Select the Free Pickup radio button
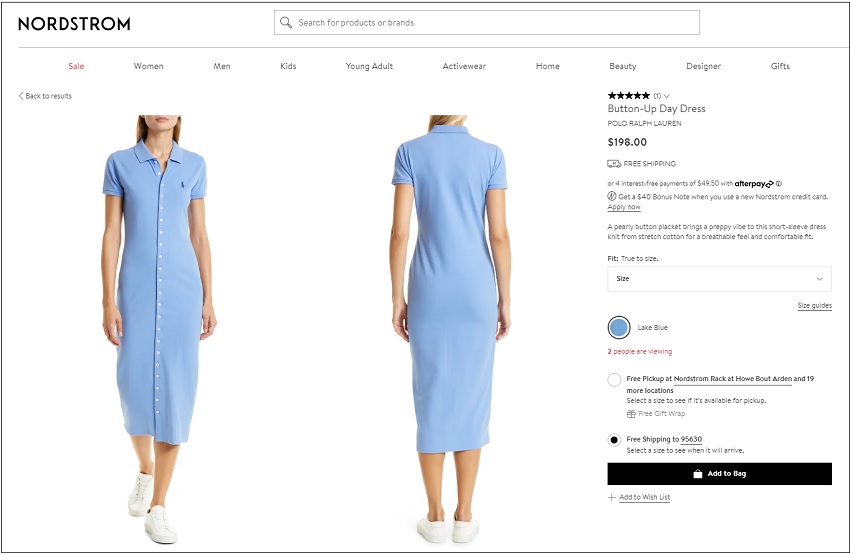This screenshot has height=553, width=850. tap(614, 380)
